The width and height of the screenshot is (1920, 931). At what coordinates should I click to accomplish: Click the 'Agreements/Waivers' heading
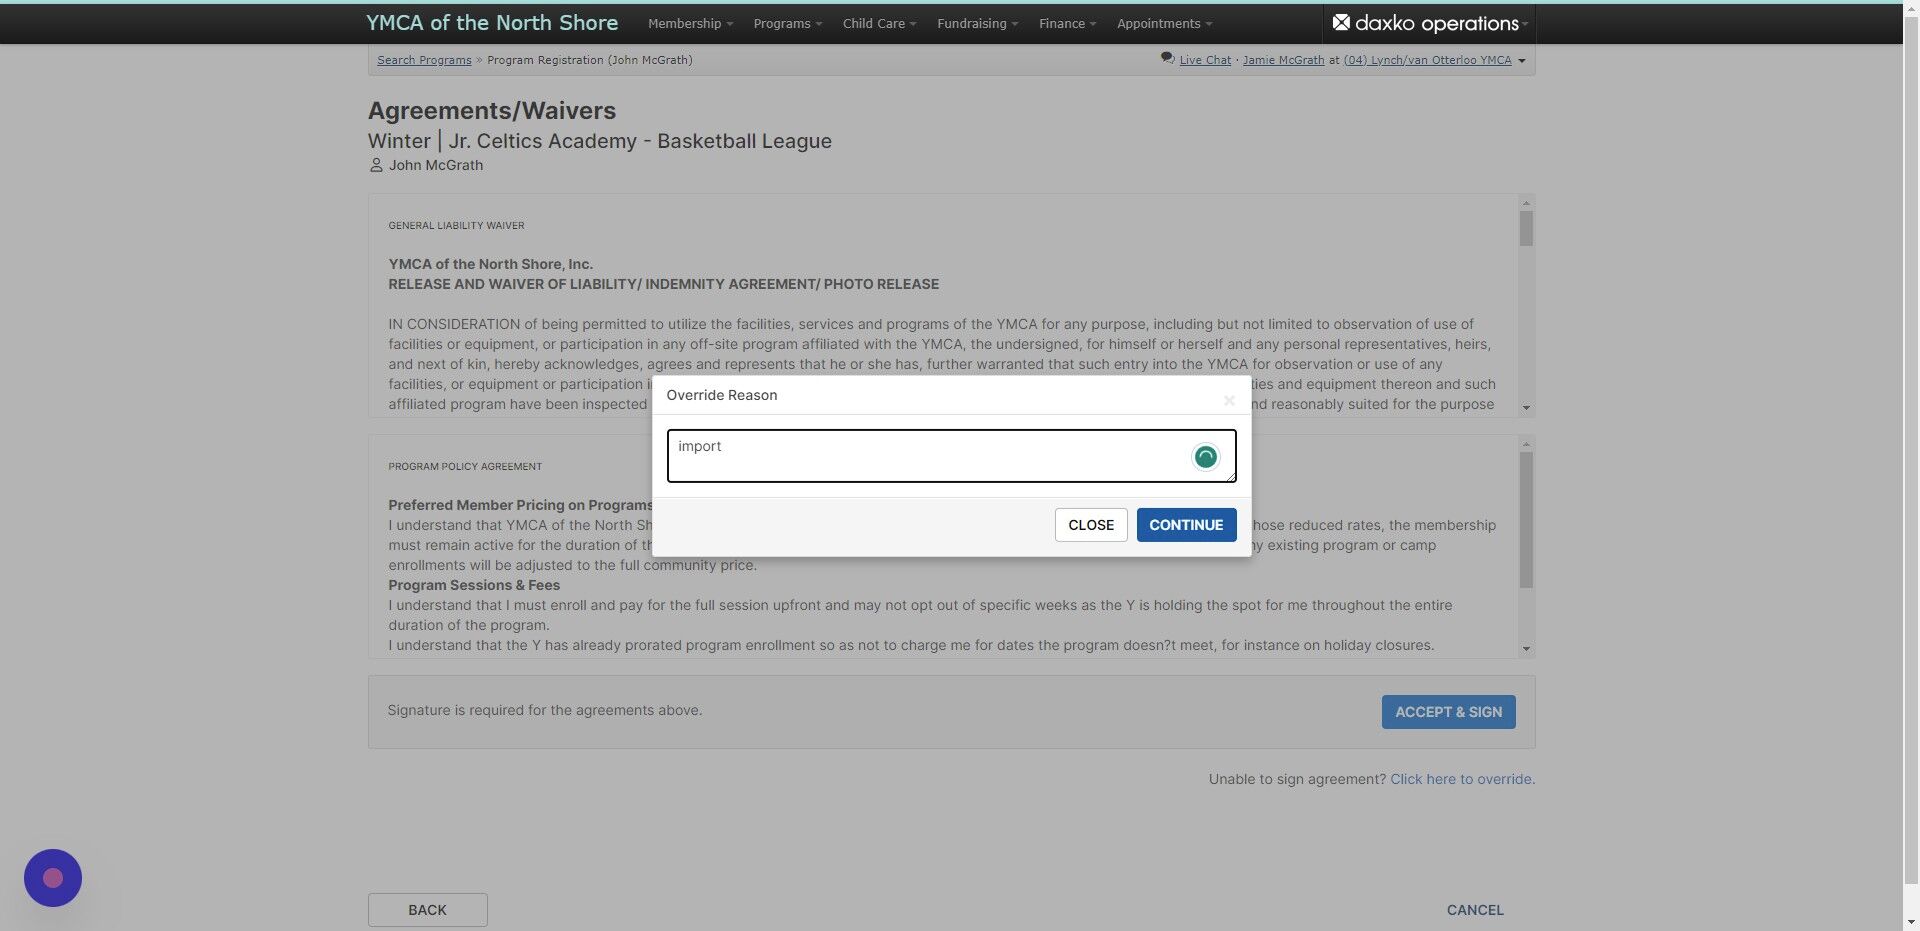(492, 111)
